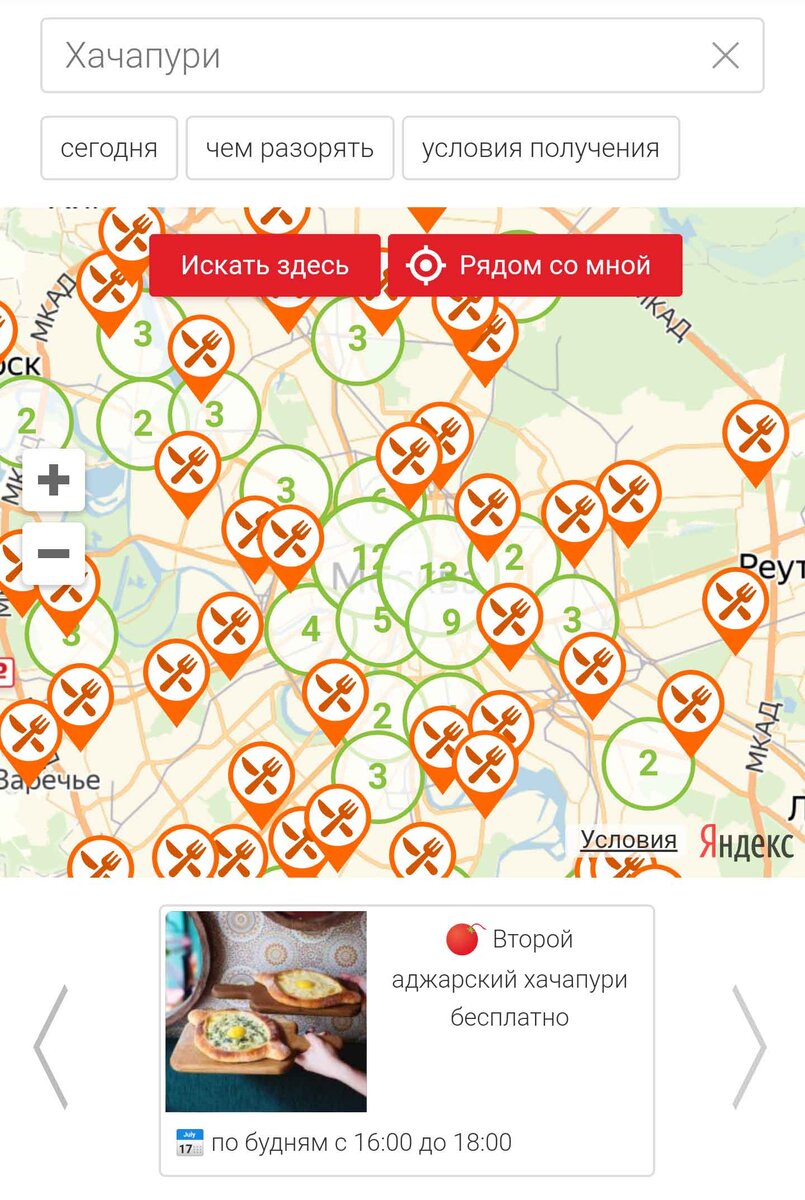Apply the условия получения filter
The image size is (805, 1200).
pyautogui.click(x=541, y=148)
